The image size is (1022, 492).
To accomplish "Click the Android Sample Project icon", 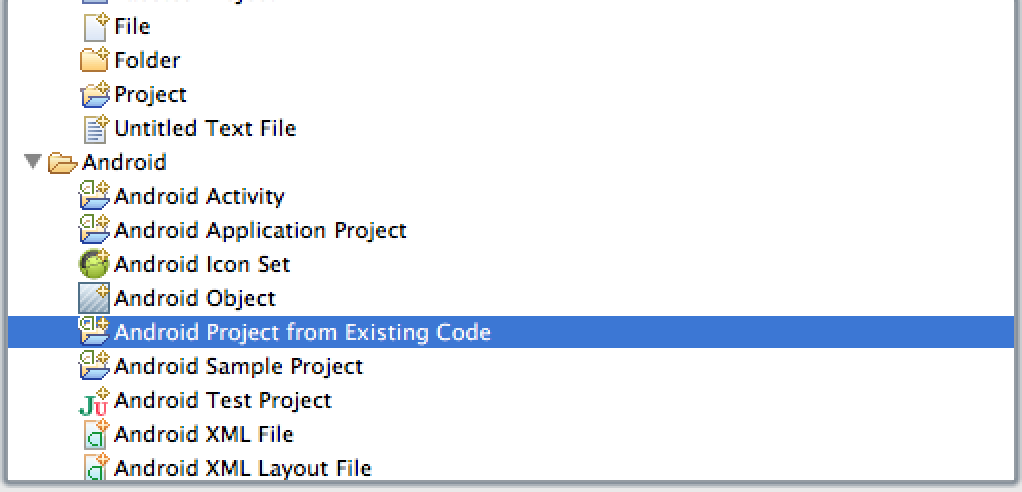I will coord(95,366).
